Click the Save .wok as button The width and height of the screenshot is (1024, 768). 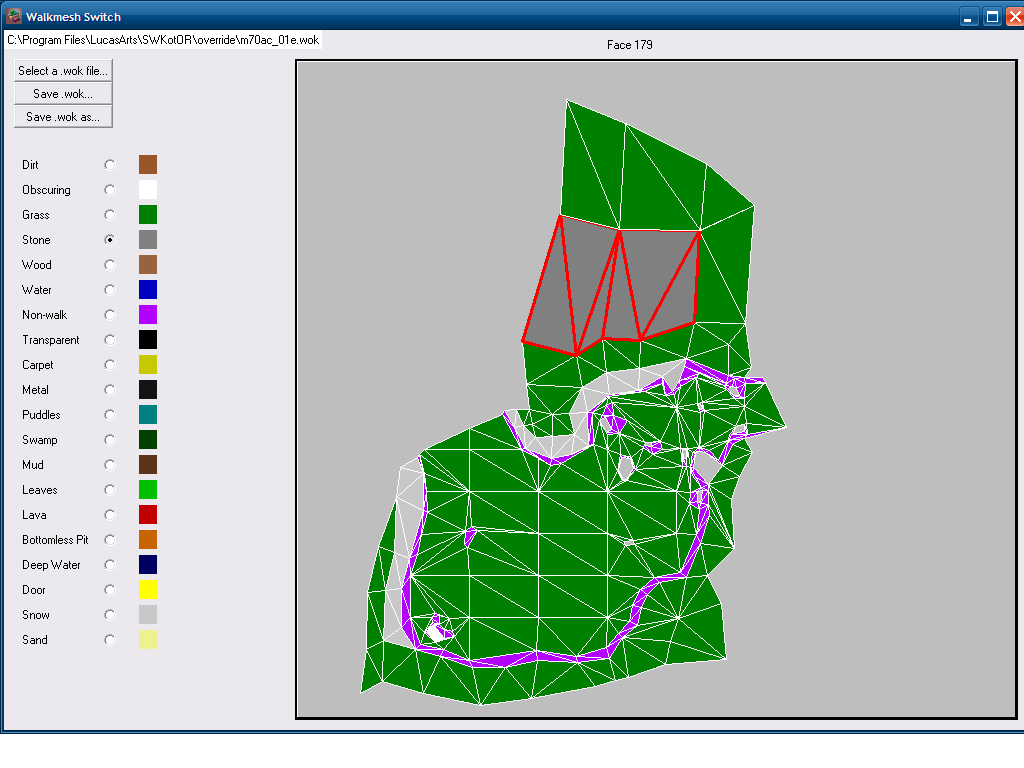pyautogui.click(x=63, y=117)
